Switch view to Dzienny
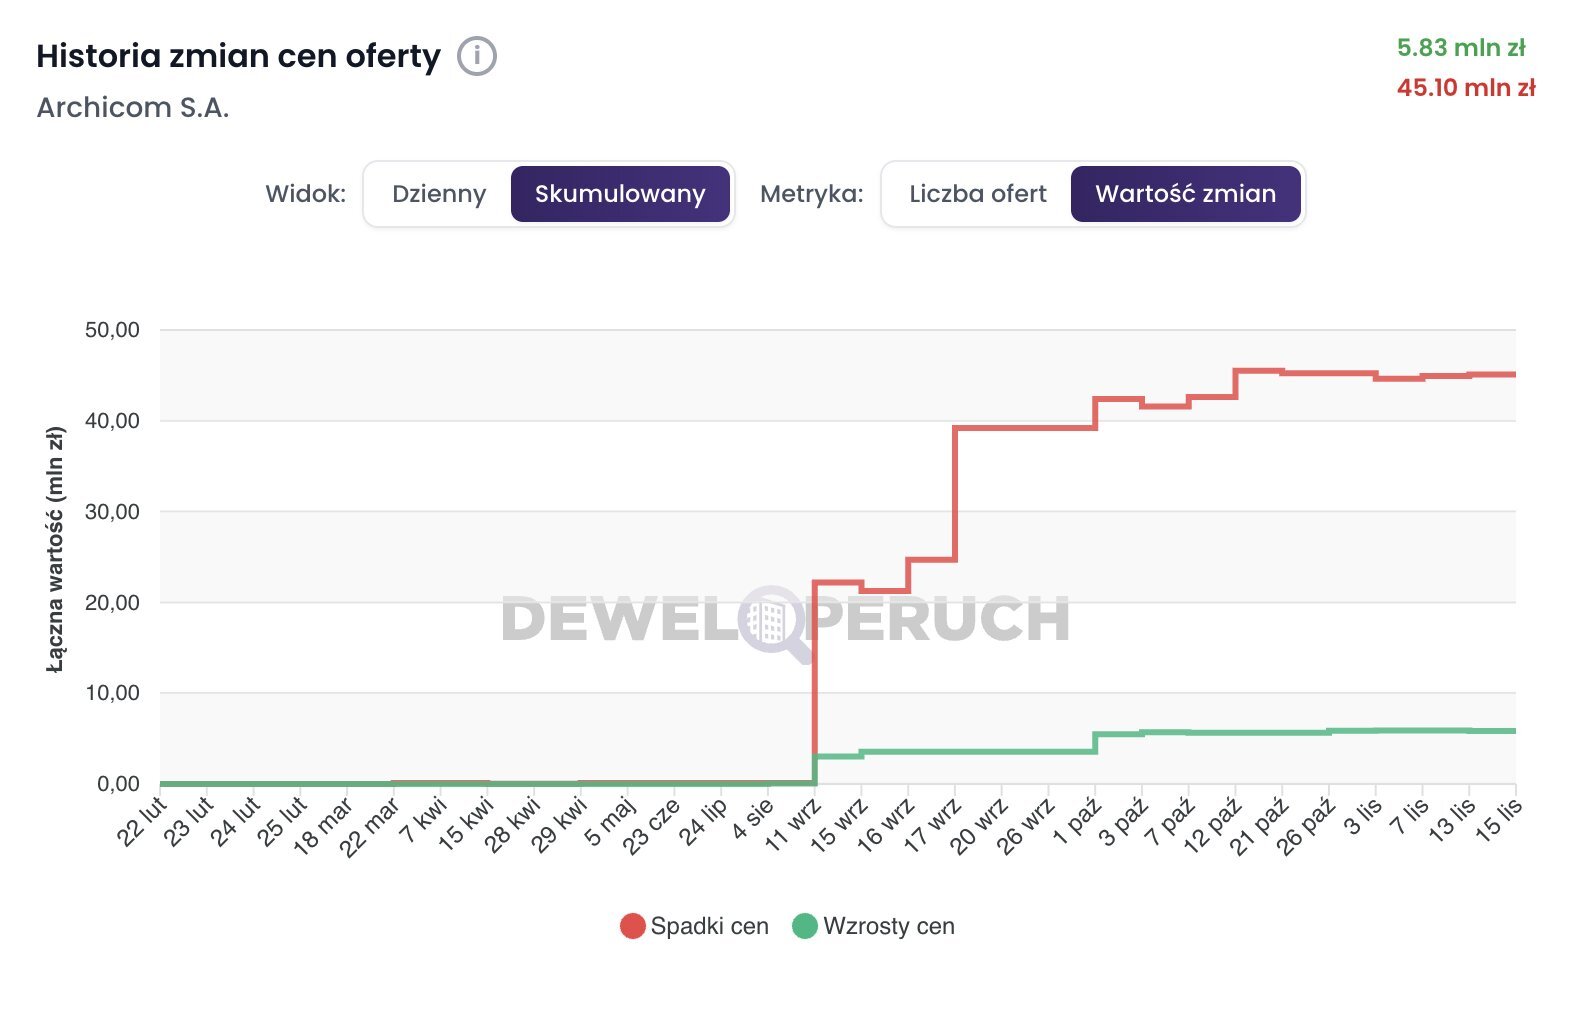The width and height of the screenshot is (1576, 1018). [439, 194]
